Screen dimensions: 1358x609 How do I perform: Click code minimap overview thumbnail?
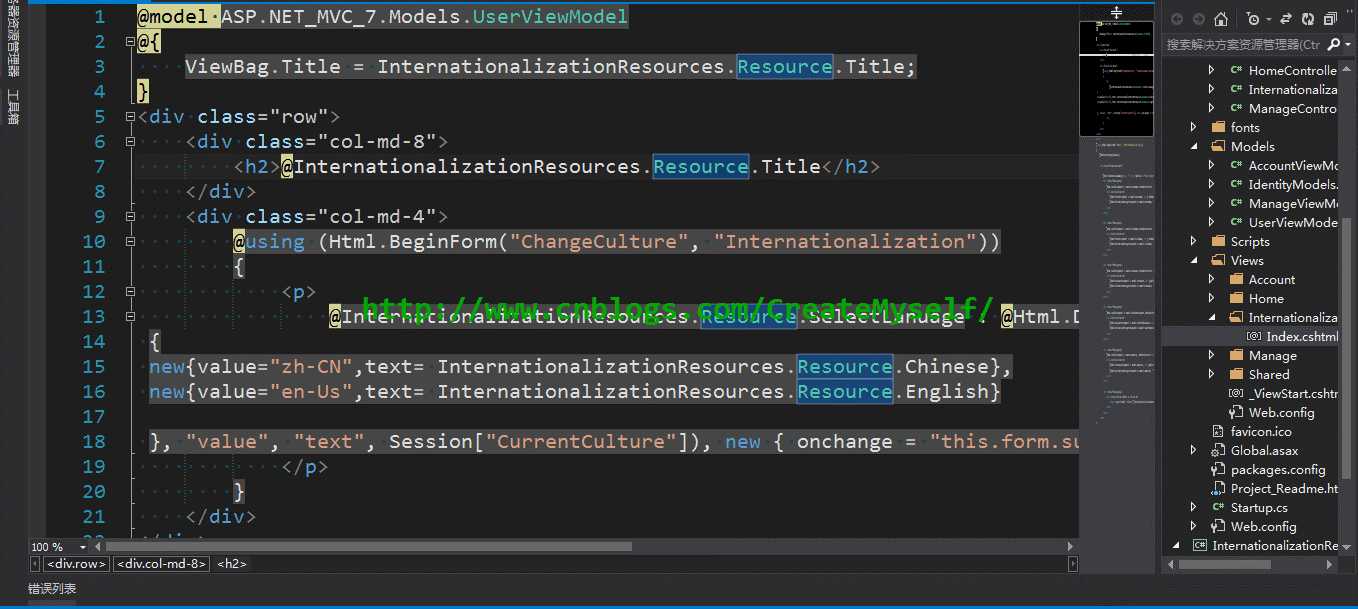tap(1117, 78)
